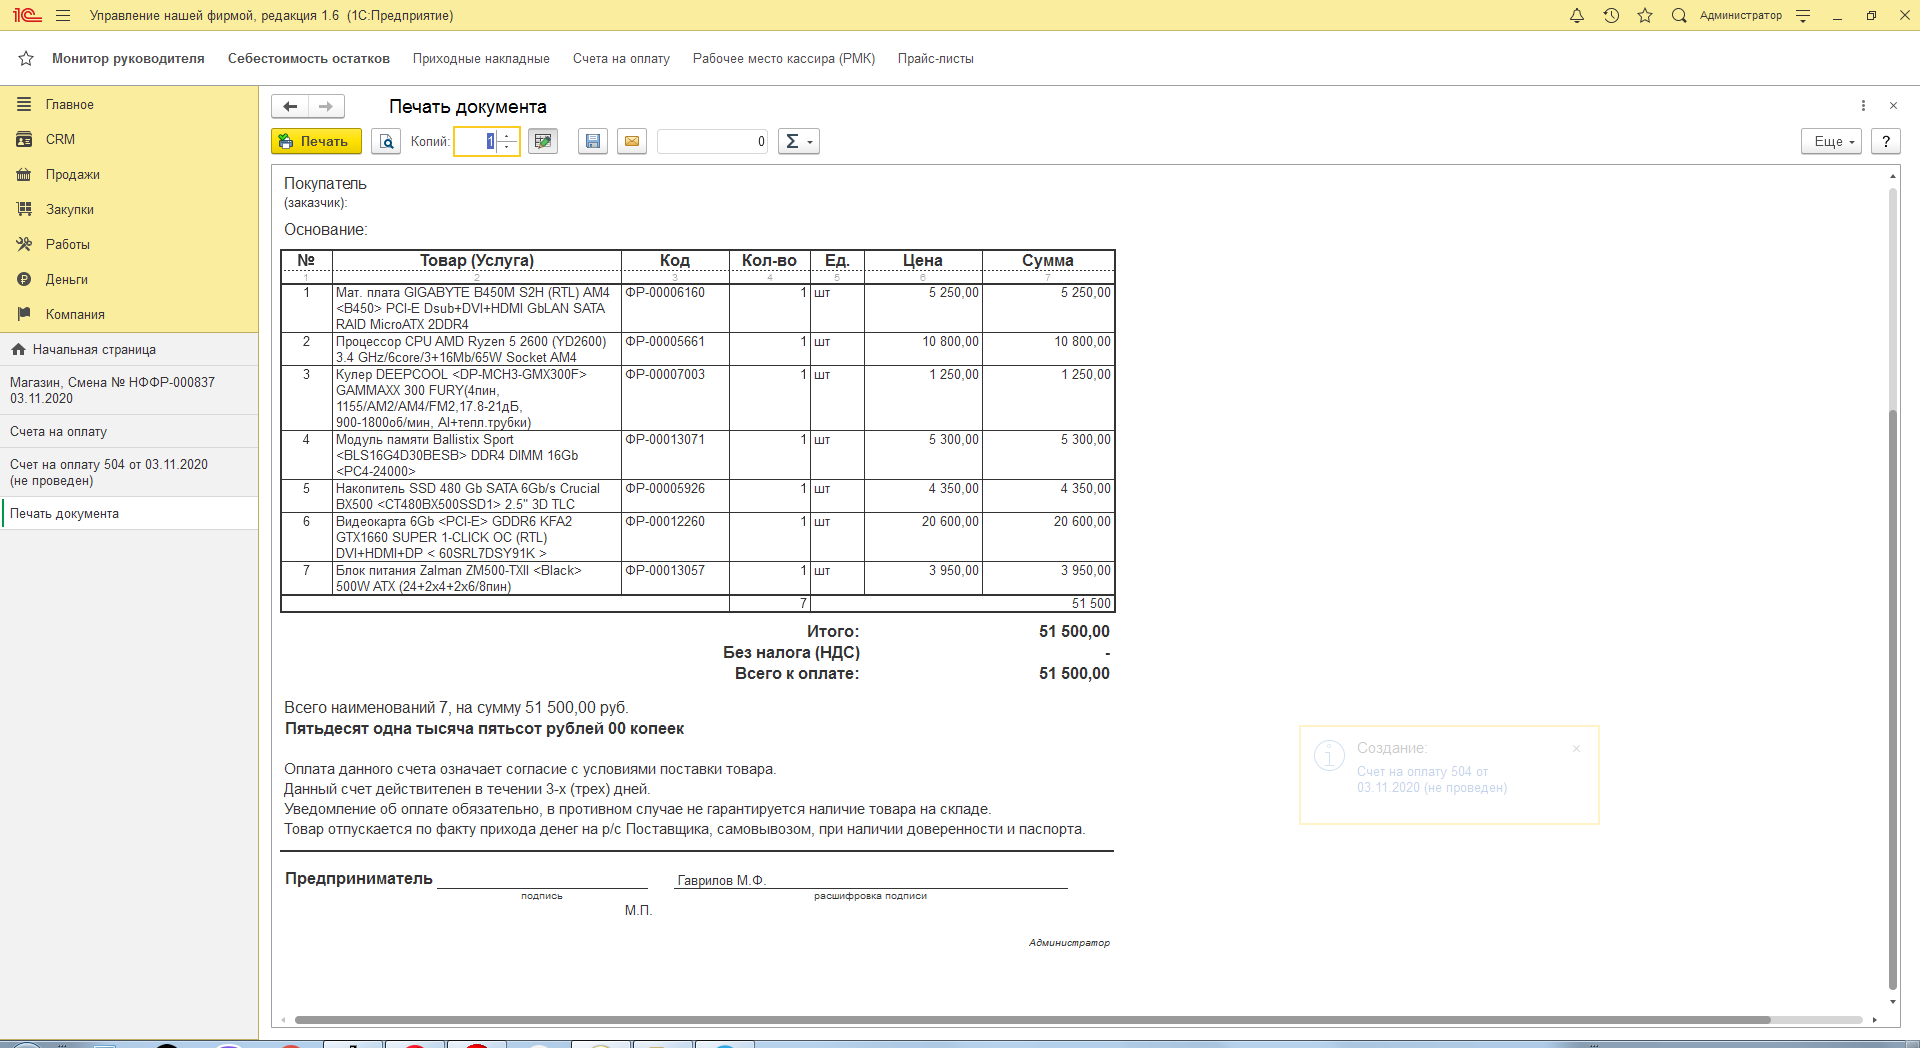Expand the service settings menu beside Администратор

pyautogui.click(x=1803, y=16)
